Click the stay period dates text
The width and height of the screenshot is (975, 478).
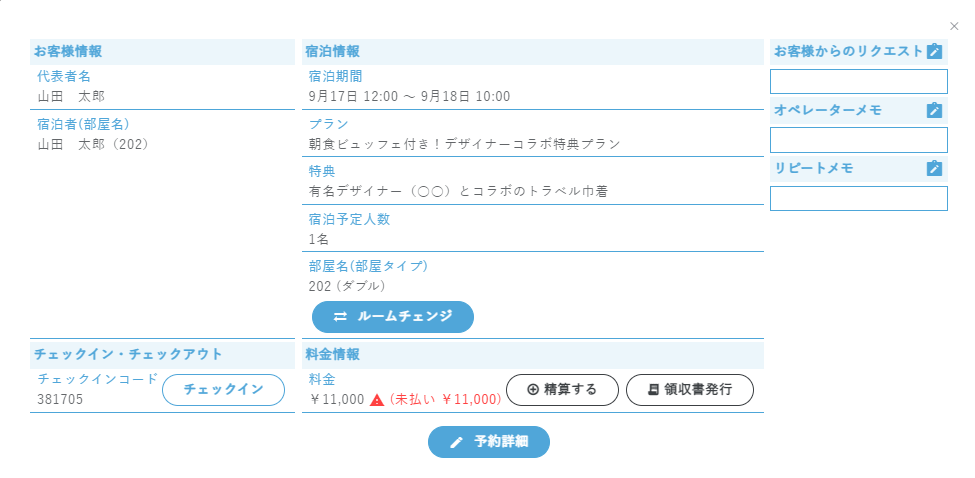pyautogui.click(x=409, y=97)
